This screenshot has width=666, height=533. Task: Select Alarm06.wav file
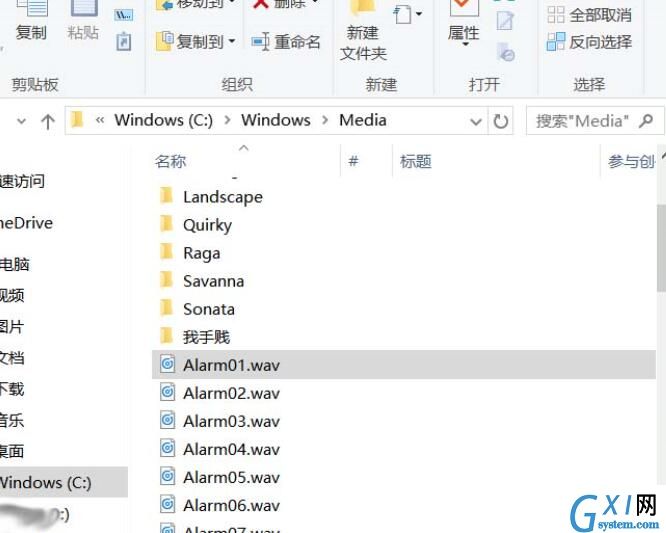(231, 505)
